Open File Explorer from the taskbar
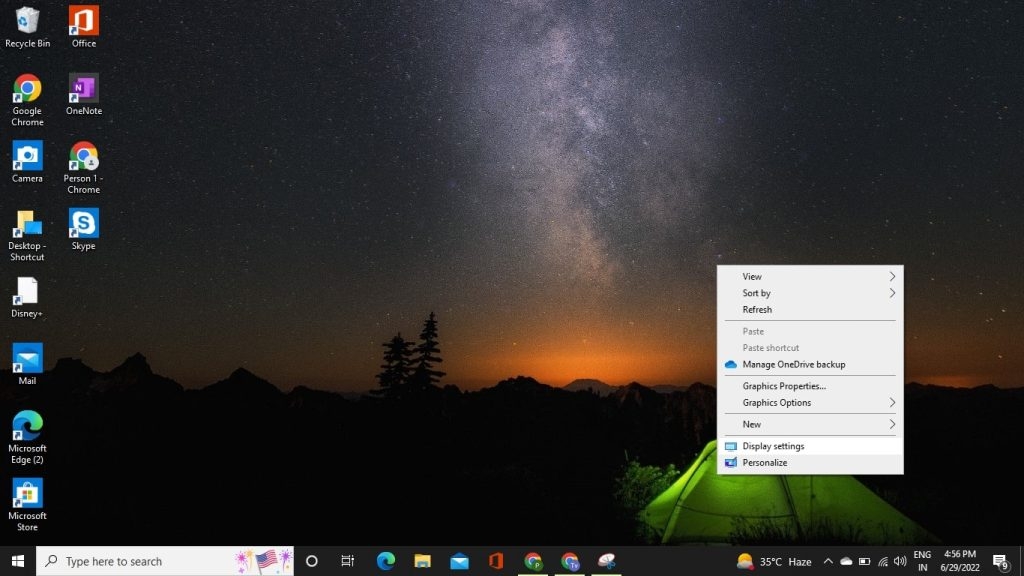This screenshot has height=576, width=1024. tap(423, 561)
